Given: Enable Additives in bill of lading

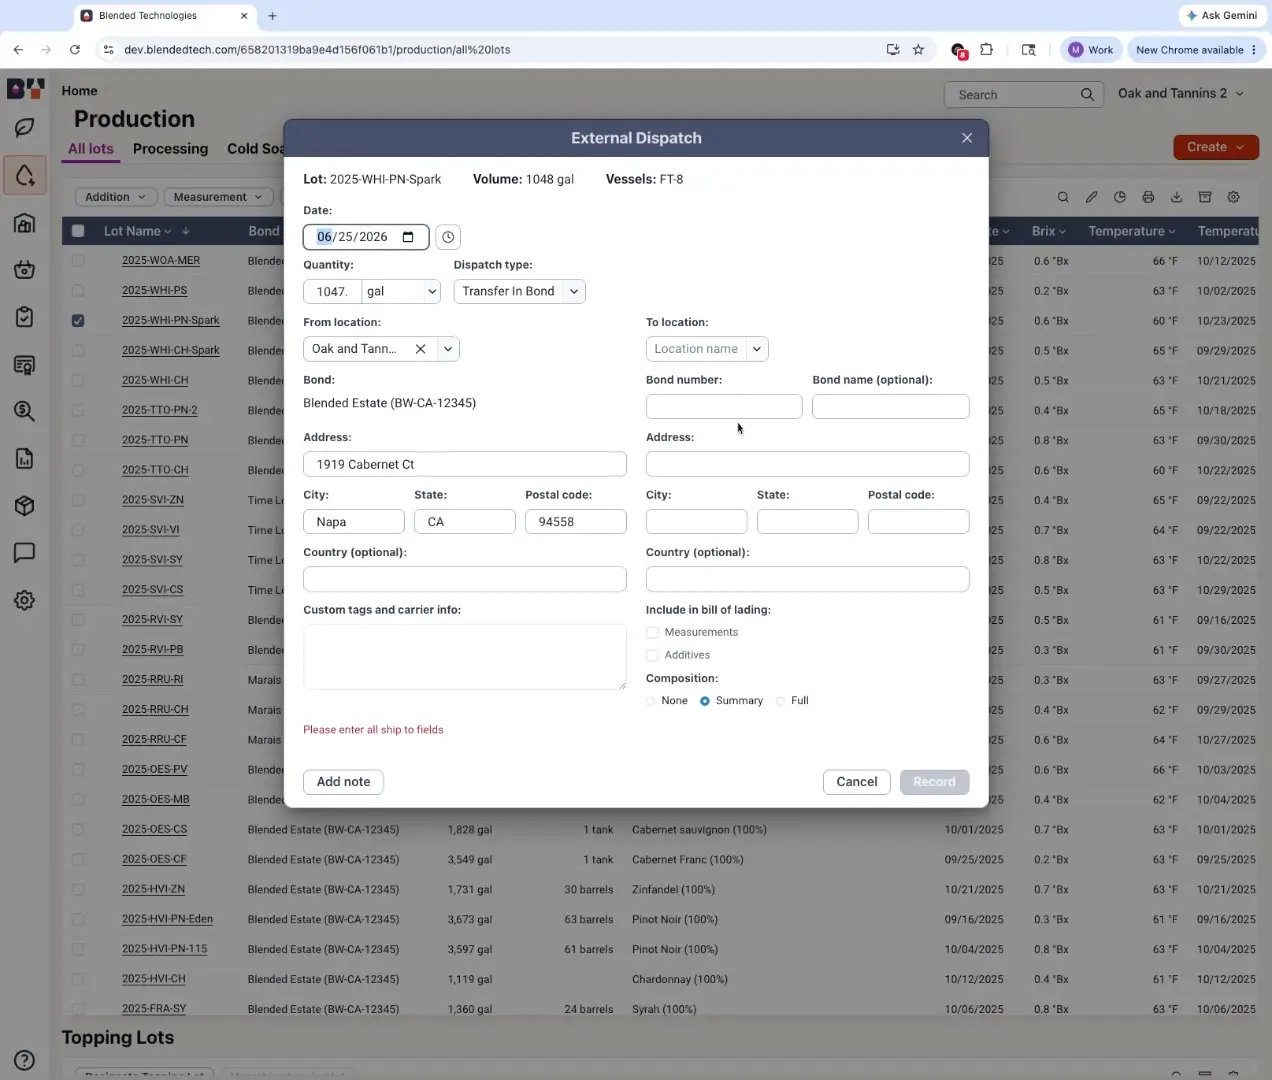Looking at the screenshot, I should pyautogui.click(x=652, y=655).
